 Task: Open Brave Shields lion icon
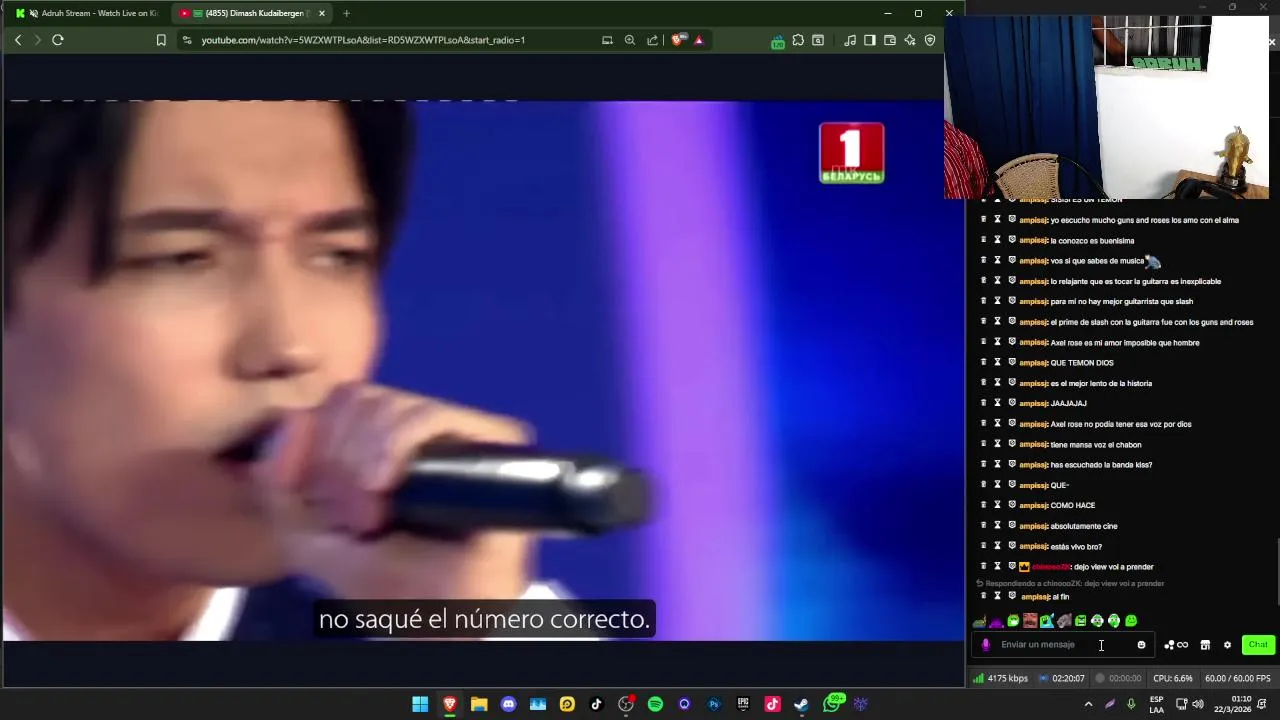pos(678,40)
